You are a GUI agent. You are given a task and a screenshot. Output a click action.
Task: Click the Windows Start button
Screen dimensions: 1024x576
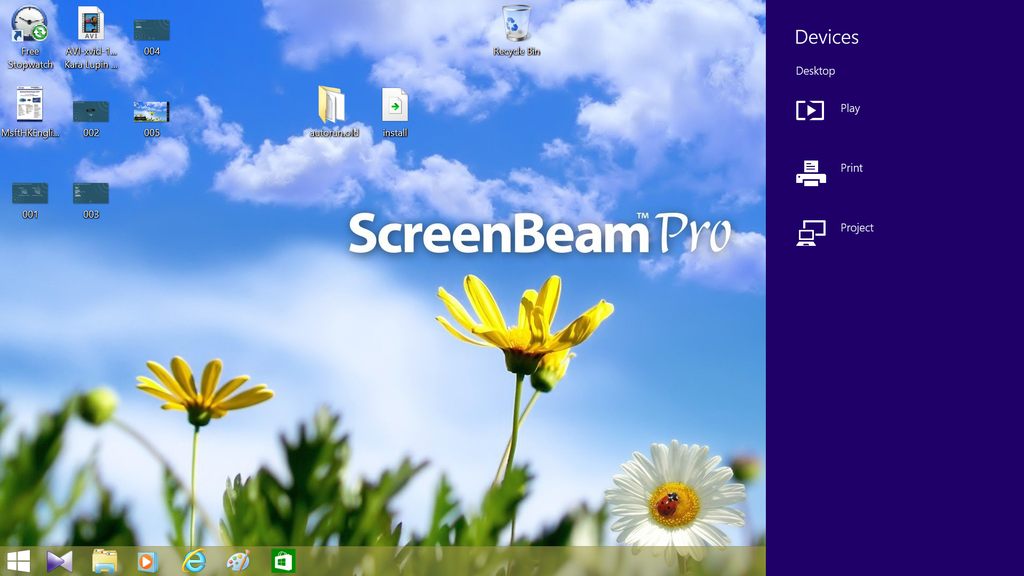coord(18,561)
